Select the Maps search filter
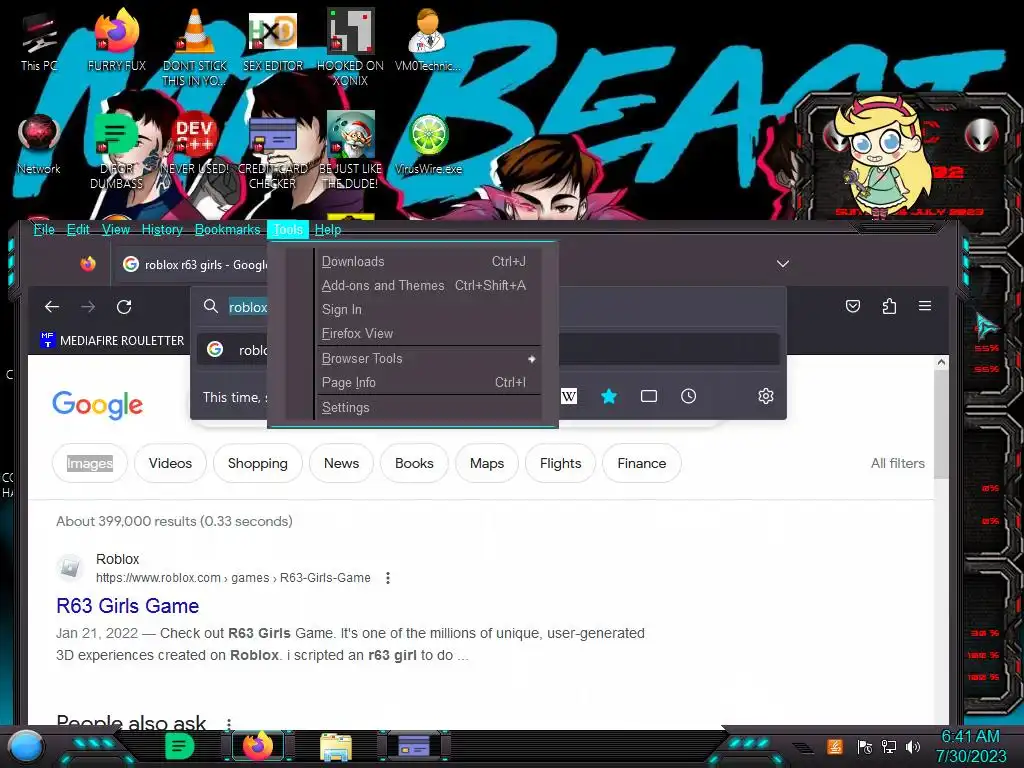 [487, 463]
